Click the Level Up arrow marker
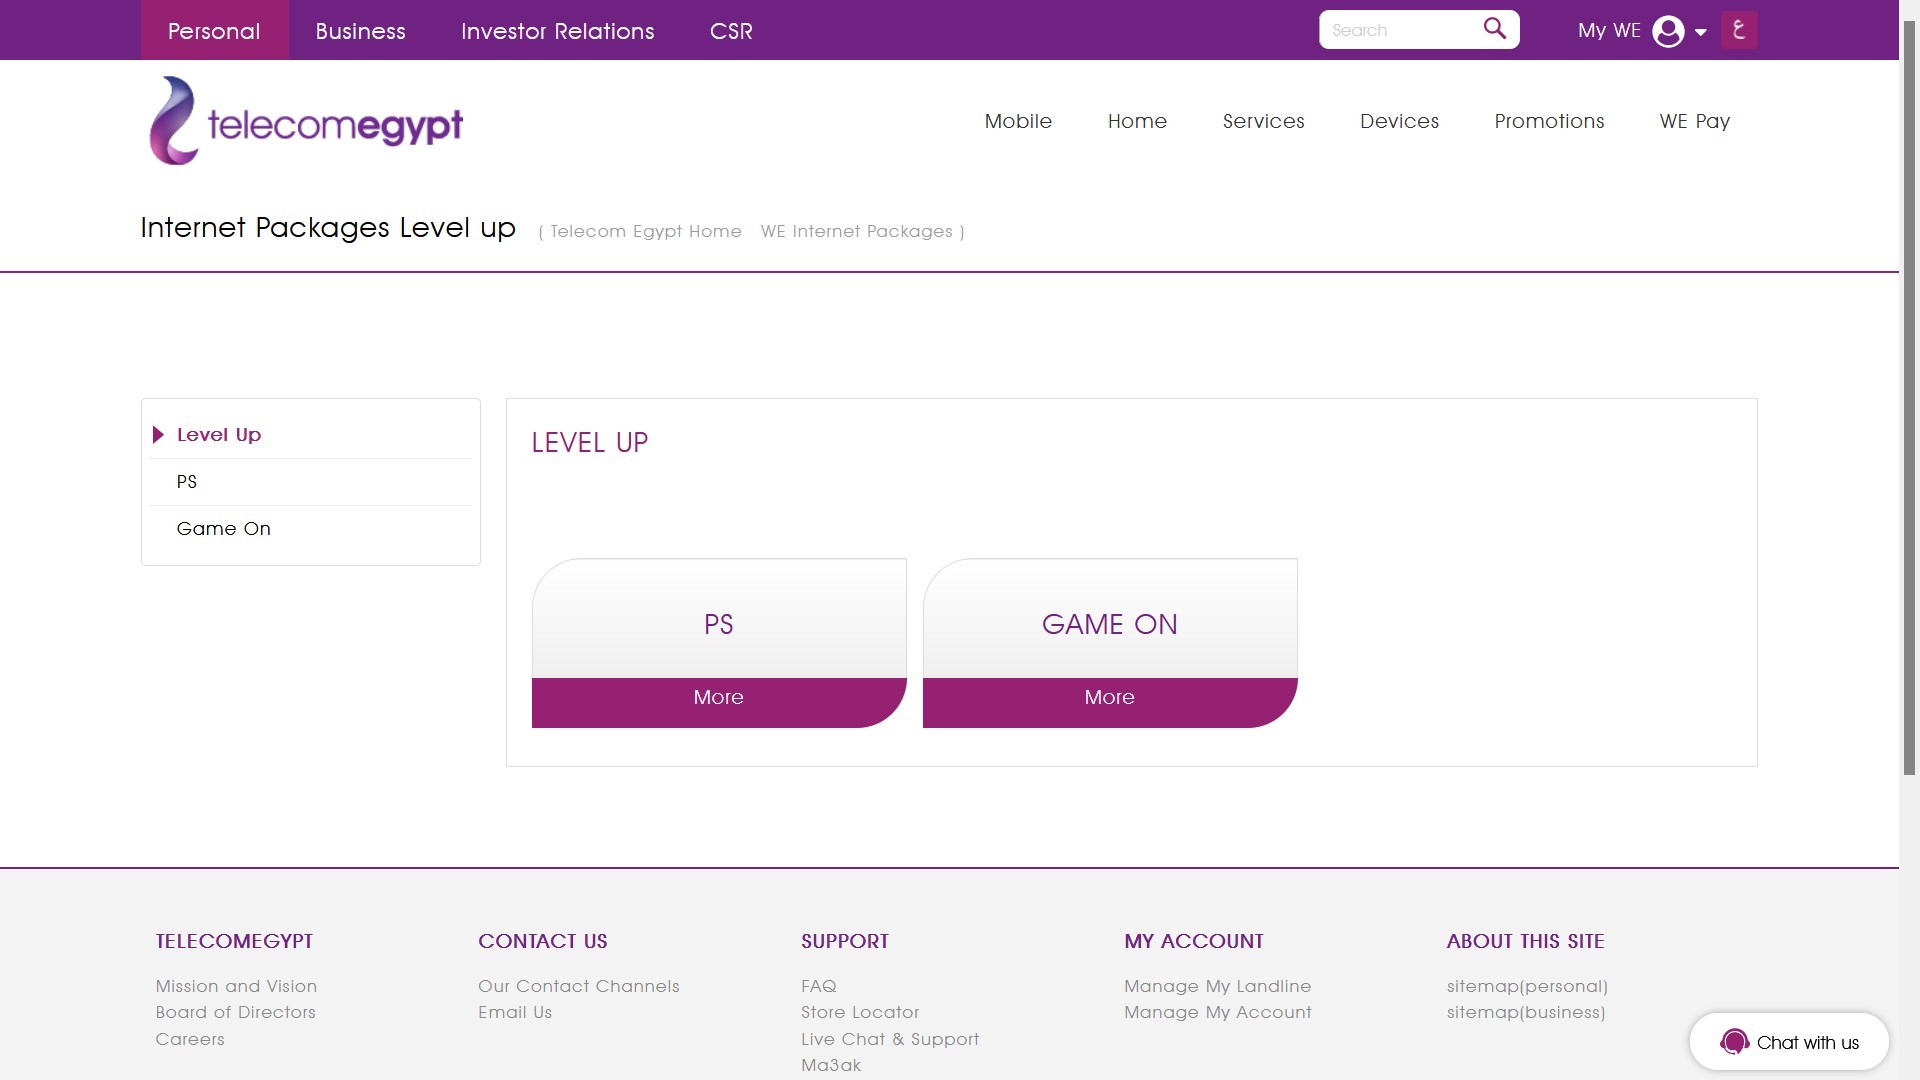The width and height of the screenshot is (1920, 1080). tap(158, 435)
